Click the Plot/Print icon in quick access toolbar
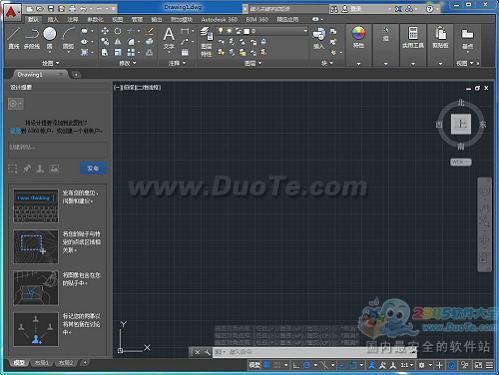The width and height of the screenshot is (499, 375). click(x=72, y=8)
